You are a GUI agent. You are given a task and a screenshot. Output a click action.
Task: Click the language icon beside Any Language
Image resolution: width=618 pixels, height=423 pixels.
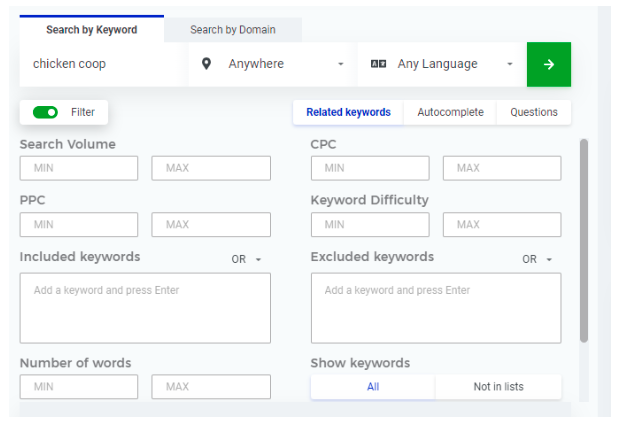point(378,64)
